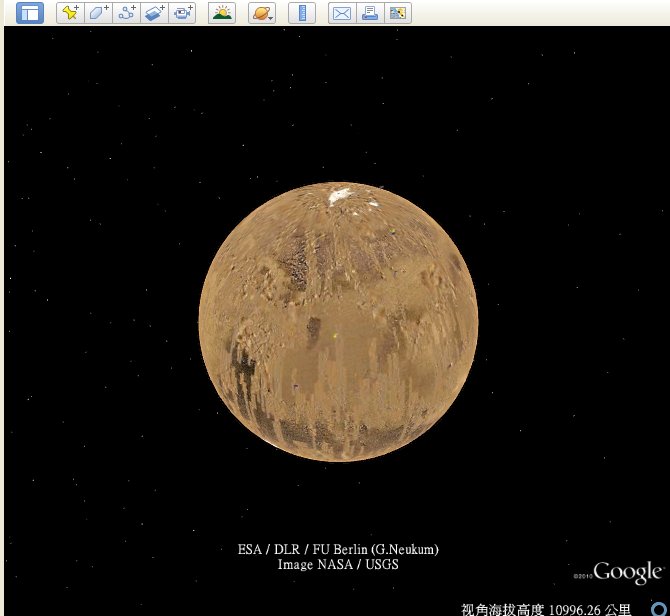This screenshot has width=670, height=616.
Task: Click the eye altitude readout in status bar
Action: [x=546, y=608]
